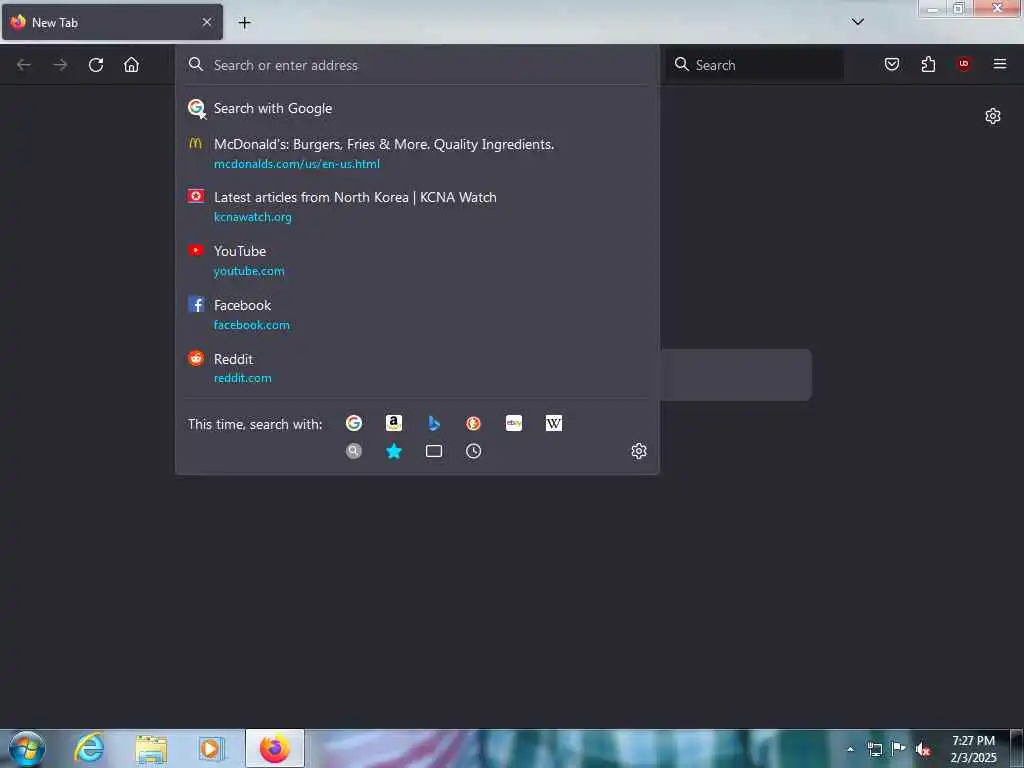
Task: Click the facebook.com URL
Action: click(251, 325)
